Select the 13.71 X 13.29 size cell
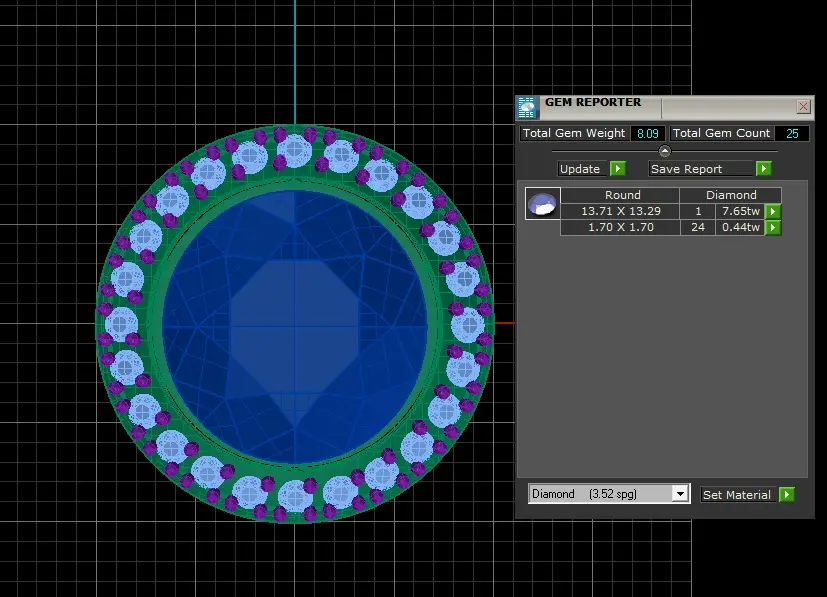 click(x=620, y=211)
